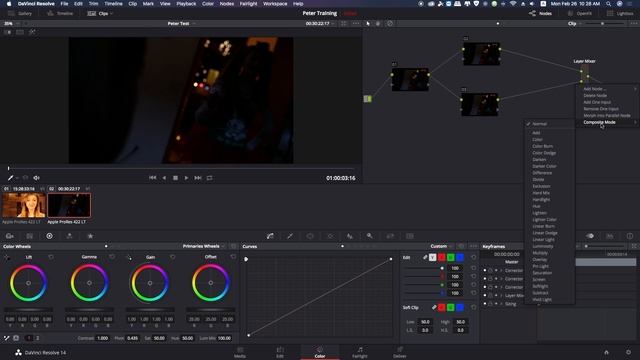
Task: Select the Curves palette icon
Action: tap(270, 236)
